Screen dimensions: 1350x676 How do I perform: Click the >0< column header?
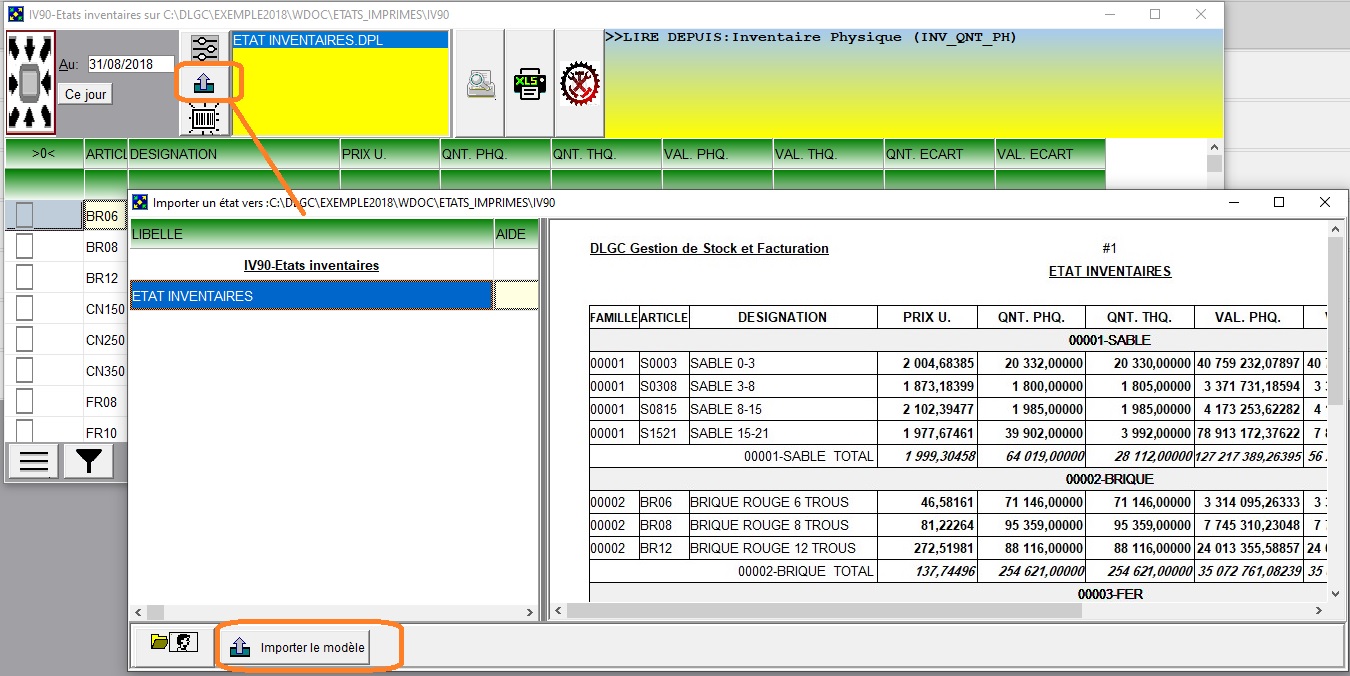[x=44, y=154]
